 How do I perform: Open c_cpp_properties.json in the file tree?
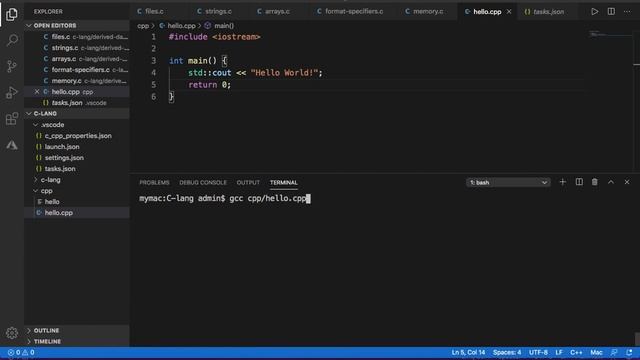(78, 136)
